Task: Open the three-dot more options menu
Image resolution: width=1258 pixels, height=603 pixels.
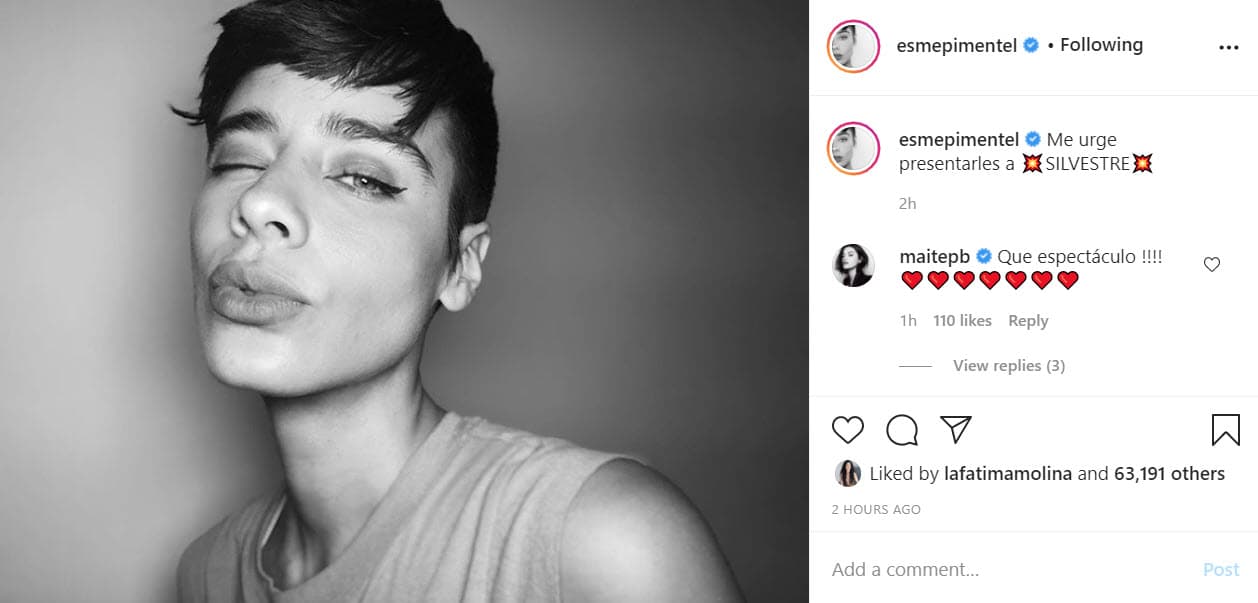Action: 1228,47
